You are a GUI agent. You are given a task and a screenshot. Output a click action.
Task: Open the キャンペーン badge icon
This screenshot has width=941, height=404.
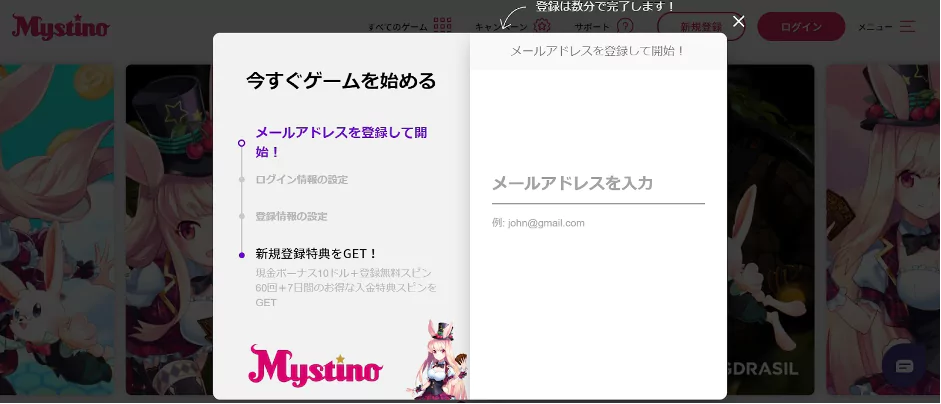542,26
